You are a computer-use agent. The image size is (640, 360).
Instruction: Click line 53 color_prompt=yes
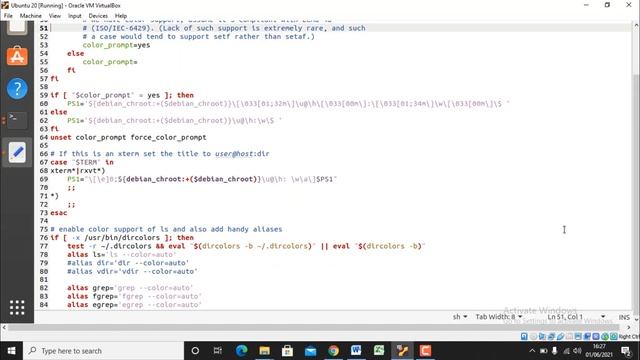pos(116,45)
